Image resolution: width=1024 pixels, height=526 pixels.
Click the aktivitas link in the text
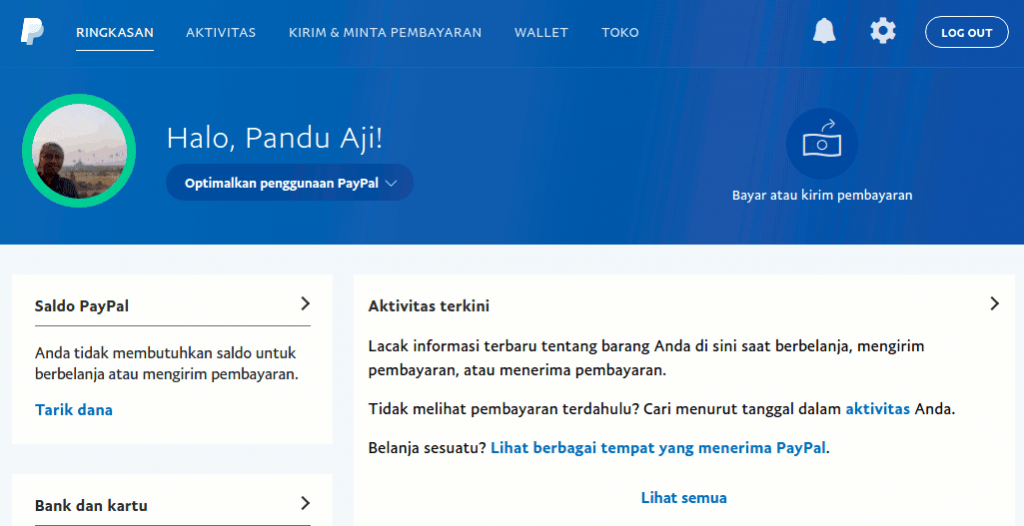pos(878,409)
